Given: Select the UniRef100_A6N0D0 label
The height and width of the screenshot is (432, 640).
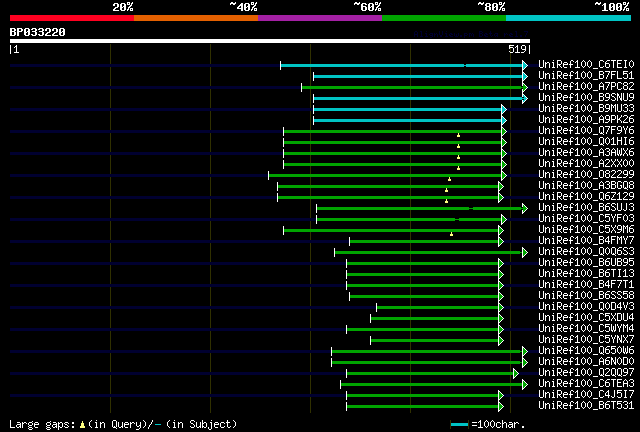Looking at the screenshot, I should tap(586, 362).
